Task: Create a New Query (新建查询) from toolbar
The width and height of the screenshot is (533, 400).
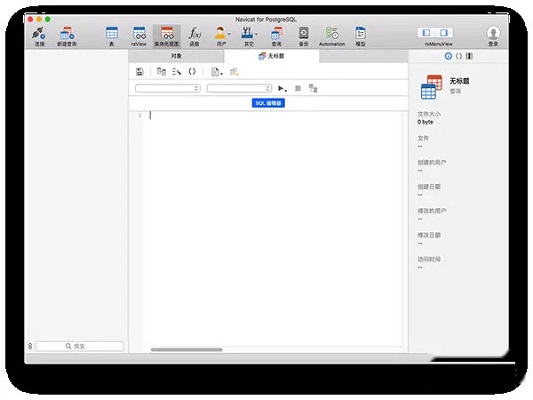Action: [x=67, y=33]
